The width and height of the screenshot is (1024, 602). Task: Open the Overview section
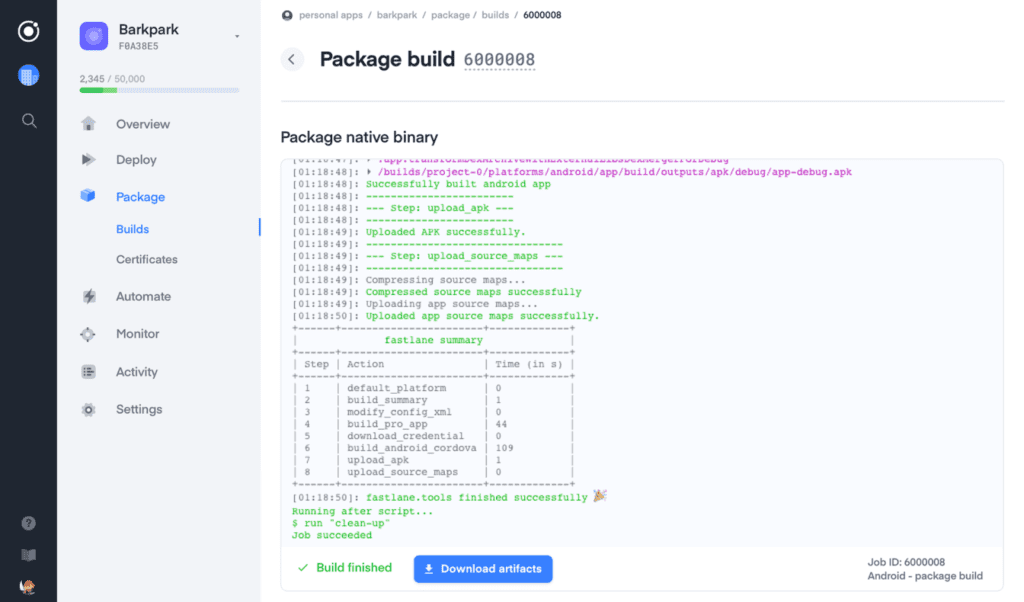[142, 124]
